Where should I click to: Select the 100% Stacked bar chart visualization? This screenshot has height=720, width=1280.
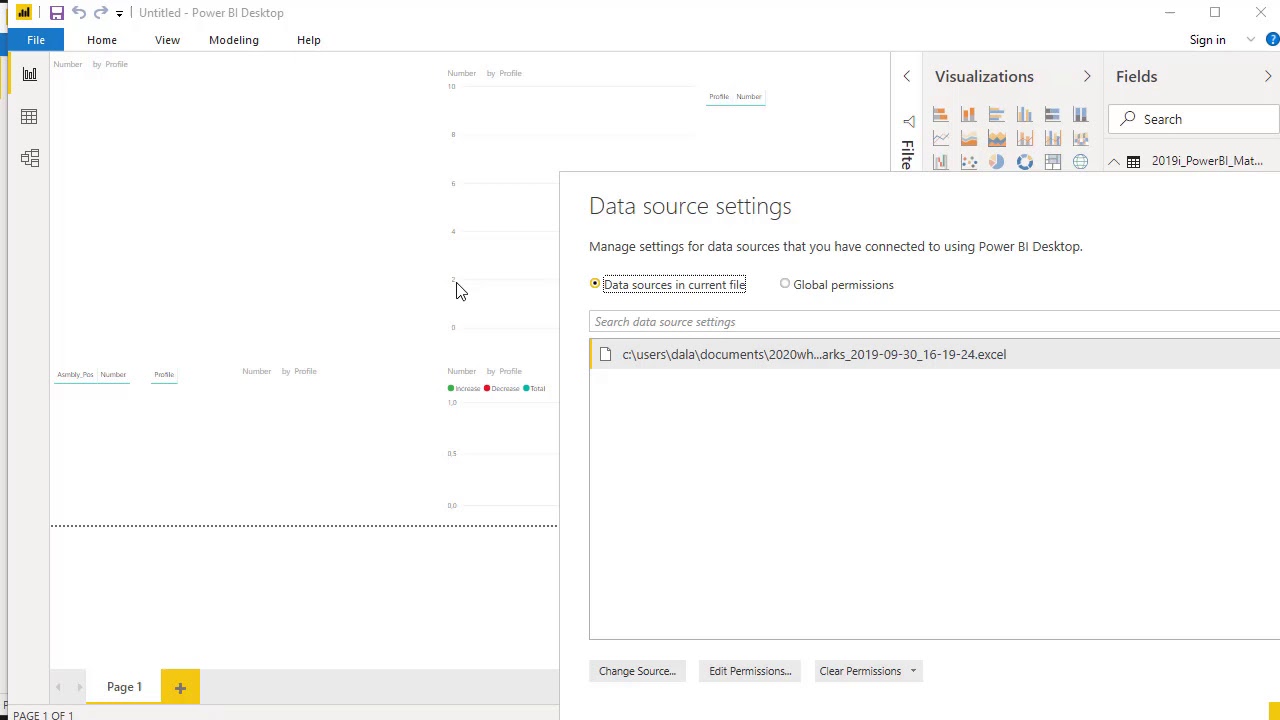pos(1052,115)
